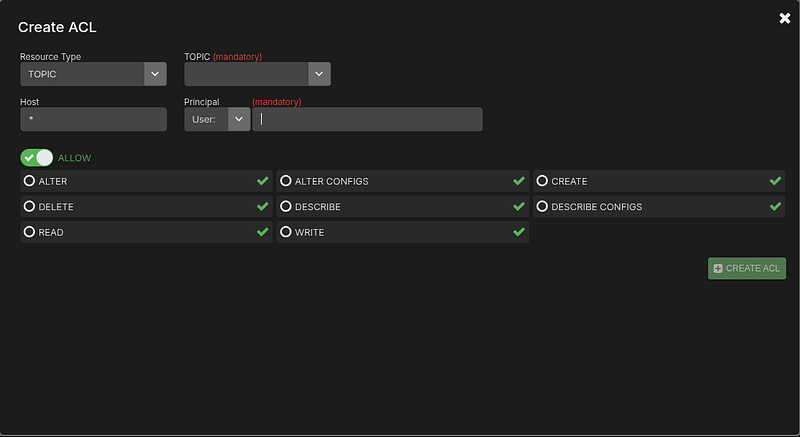
Task: Select the ALTER operation radio button
Action: click(30, 181)
